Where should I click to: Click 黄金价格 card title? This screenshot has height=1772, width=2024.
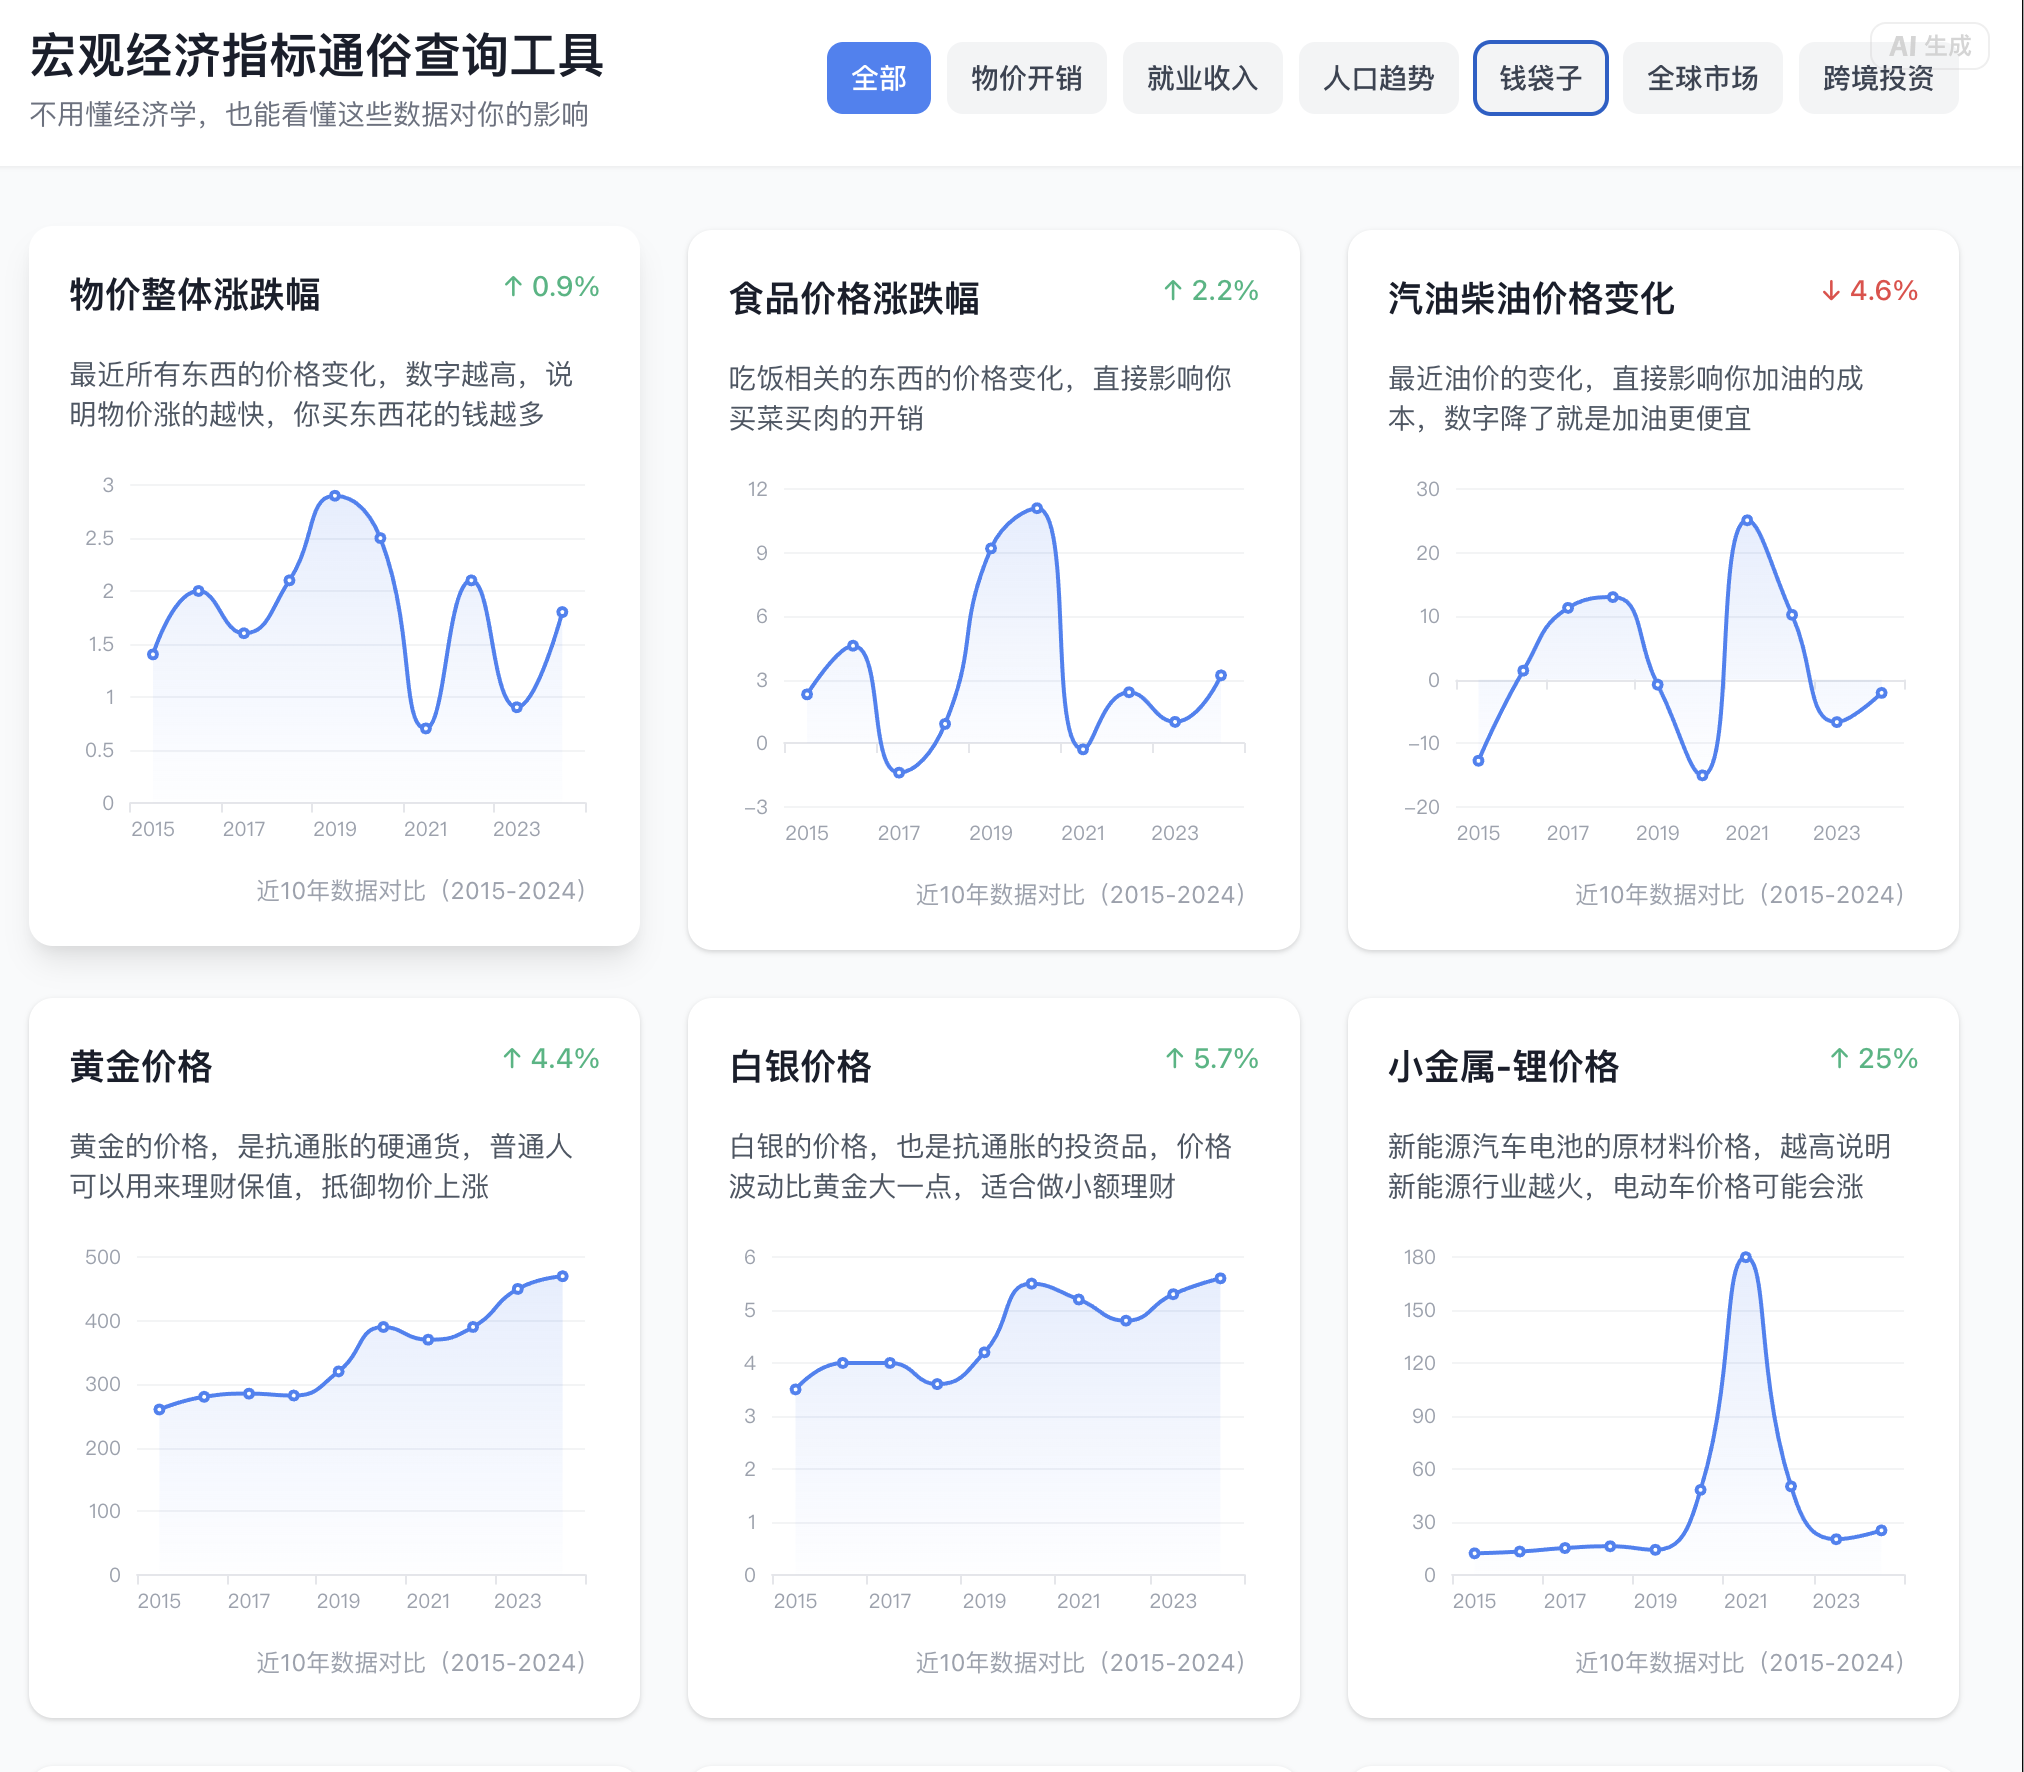[x=141, y=1067]
